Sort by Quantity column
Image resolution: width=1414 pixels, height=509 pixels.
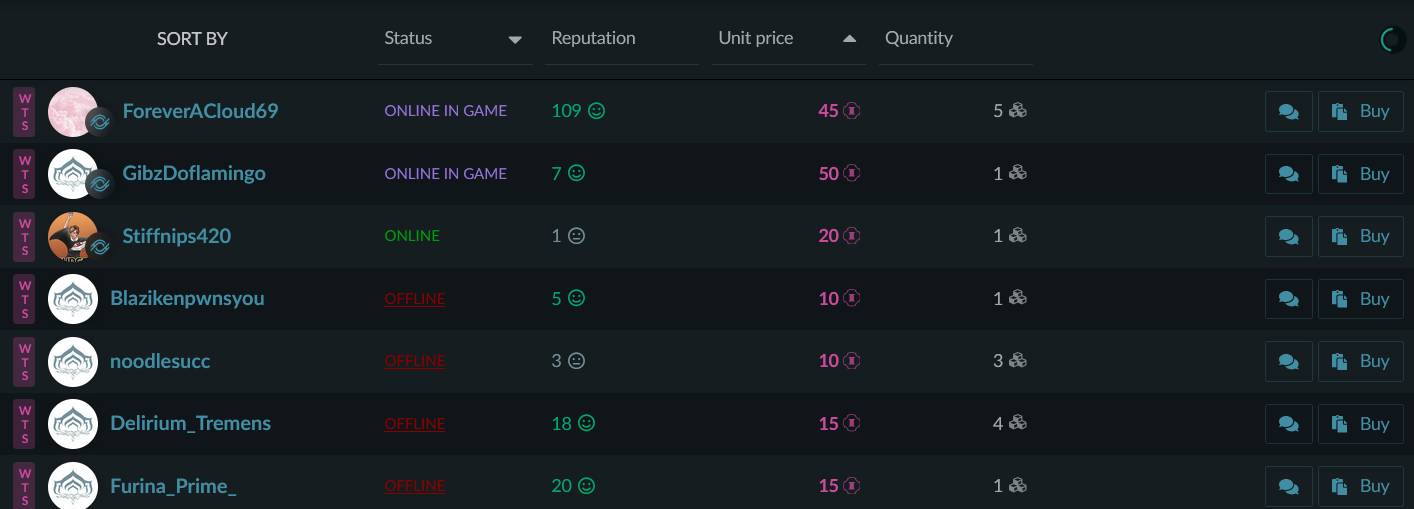918,39
